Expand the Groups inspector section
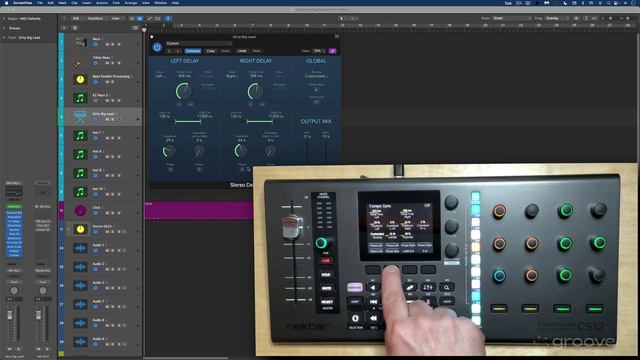The width and height of the screenshot is (640, 360). click(4, 28)
